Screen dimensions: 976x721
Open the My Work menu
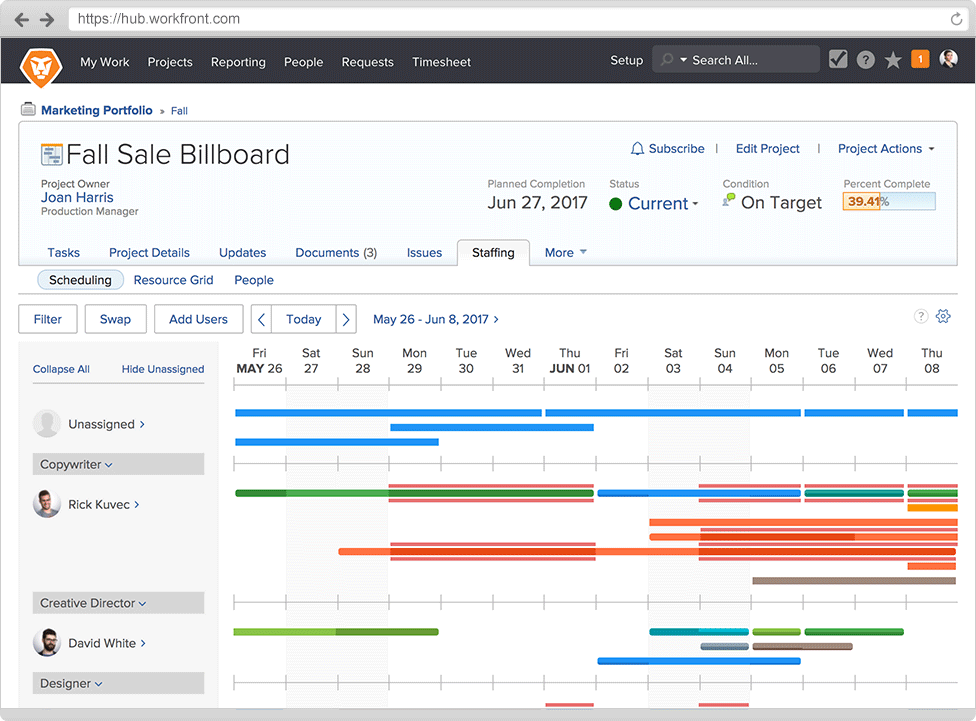pos(105,62)
